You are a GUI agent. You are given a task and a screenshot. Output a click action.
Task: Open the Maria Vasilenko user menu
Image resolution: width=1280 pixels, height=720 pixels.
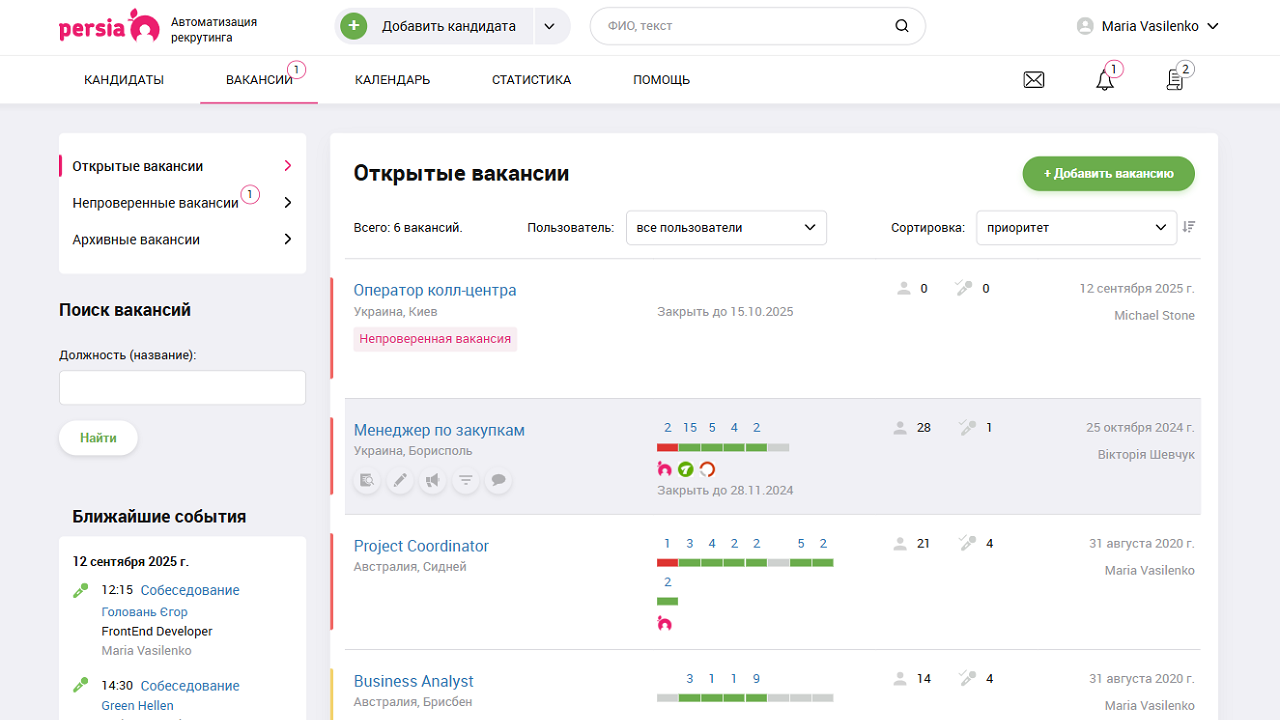click(x=1148, y=27)
